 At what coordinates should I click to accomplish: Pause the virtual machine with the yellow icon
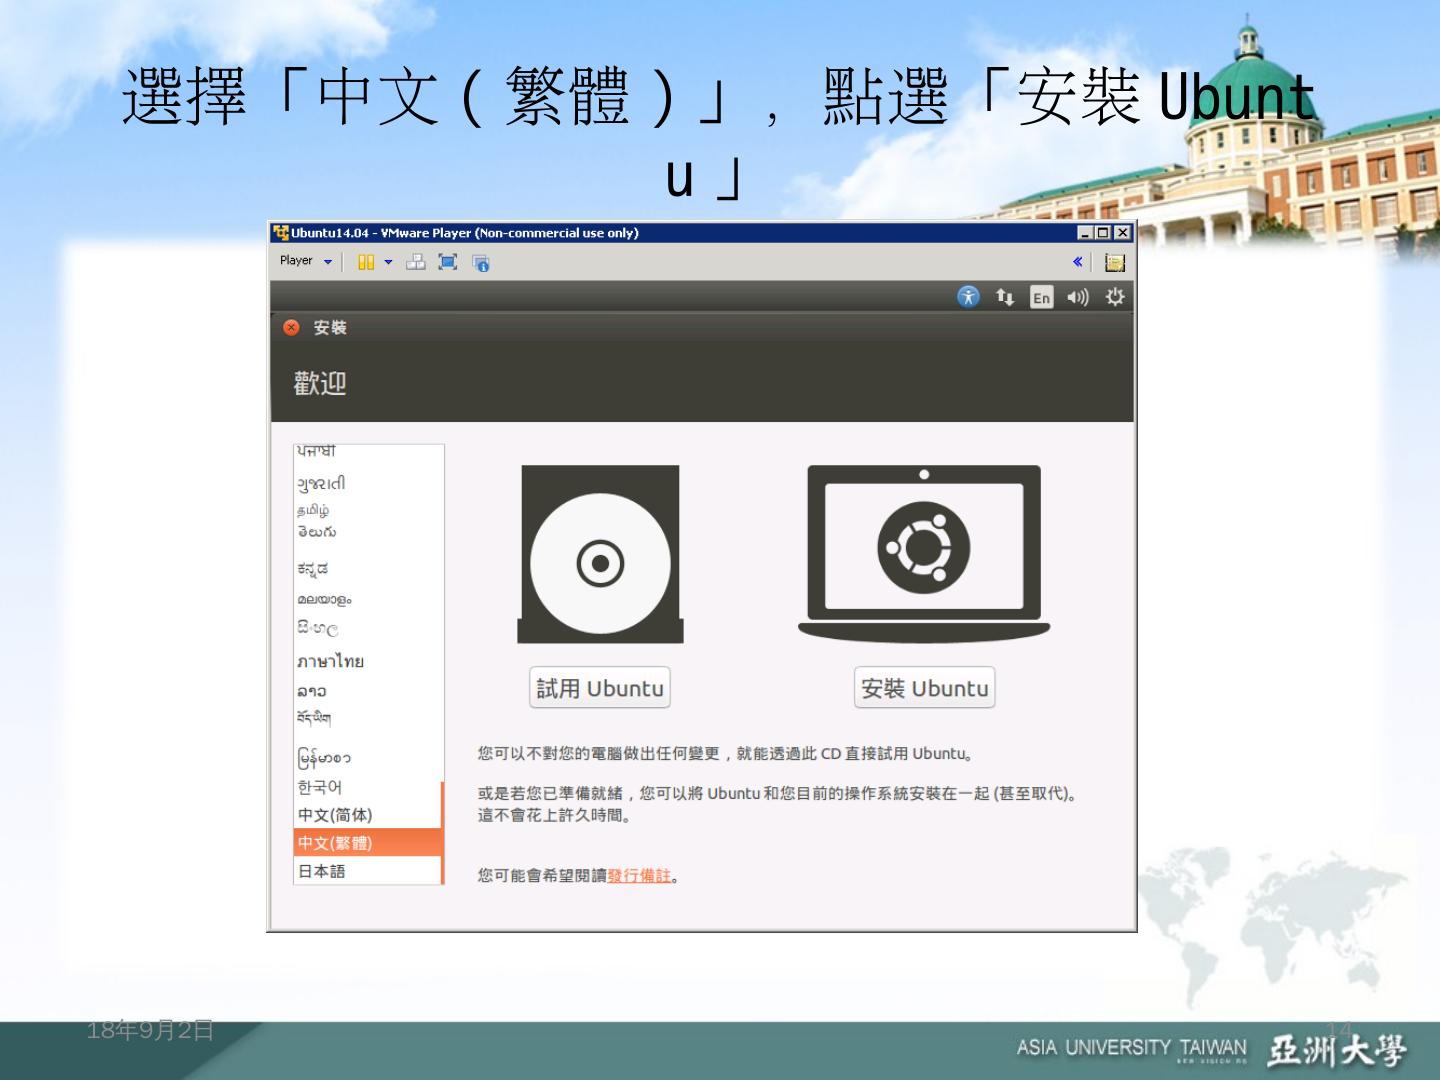pyautogui.click(x=366, y=262)
